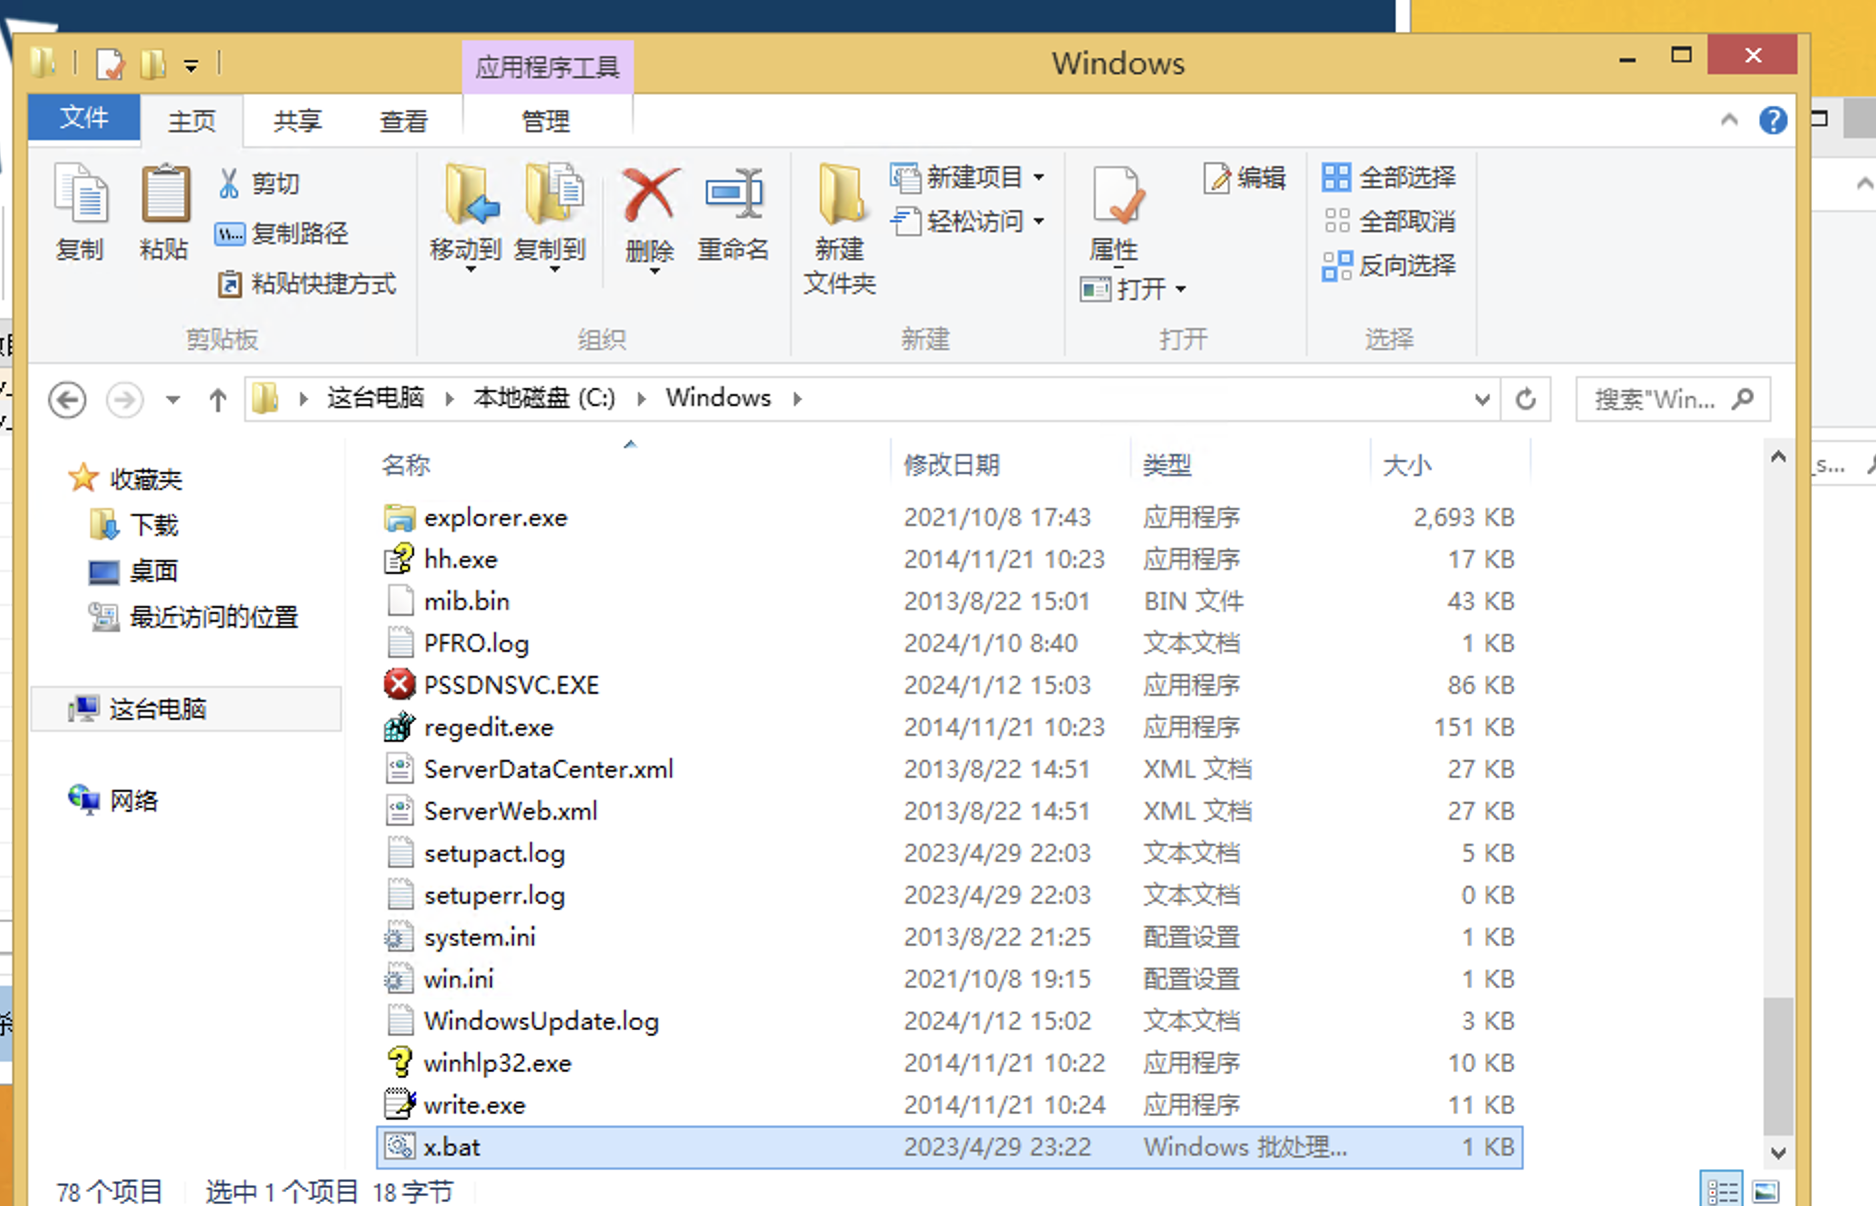
Task: Switch to large icons view in status bar
Action: pos(1766,1190)
